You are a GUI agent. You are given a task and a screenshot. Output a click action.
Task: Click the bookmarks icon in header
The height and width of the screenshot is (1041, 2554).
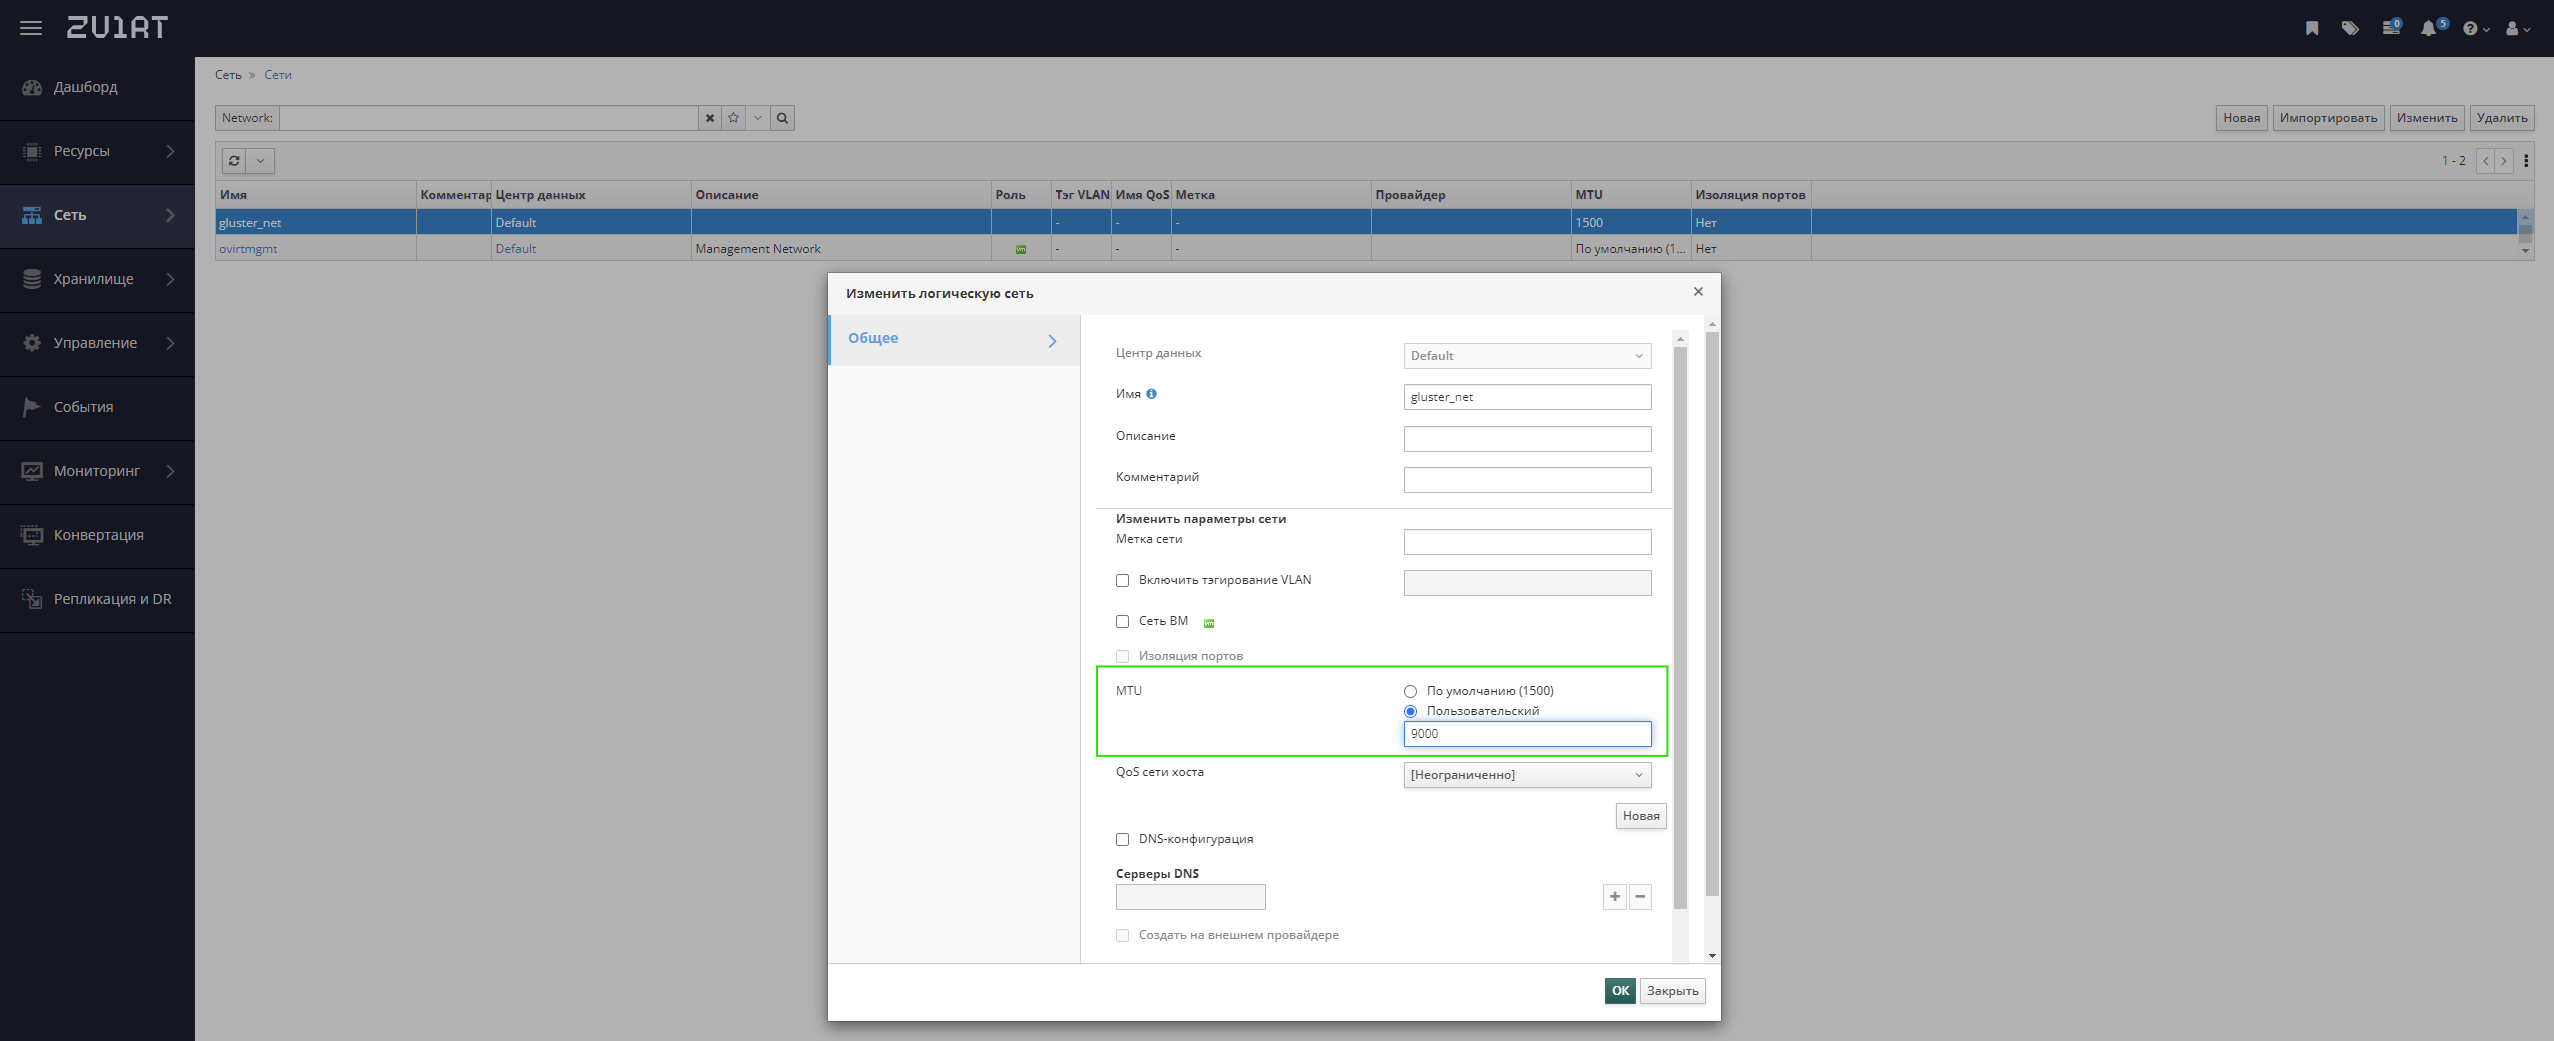point(2312,28)
